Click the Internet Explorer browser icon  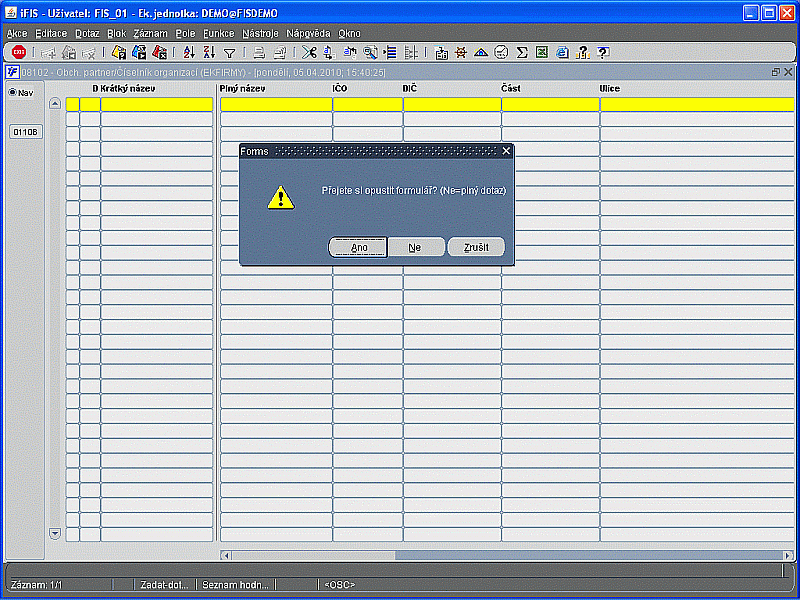[x=562, y=52]
